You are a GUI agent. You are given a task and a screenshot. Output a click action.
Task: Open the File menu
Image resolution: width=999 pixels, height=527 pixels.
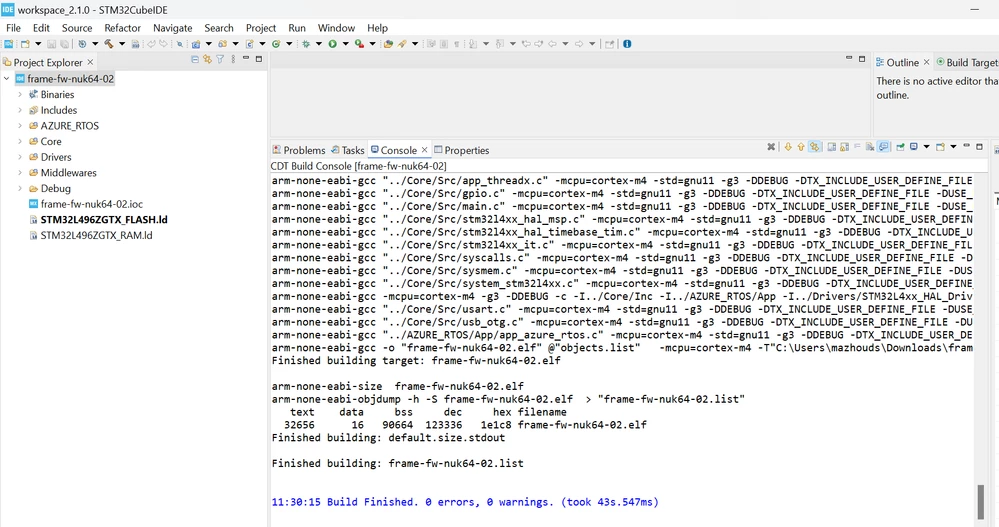tap(13, 28)
